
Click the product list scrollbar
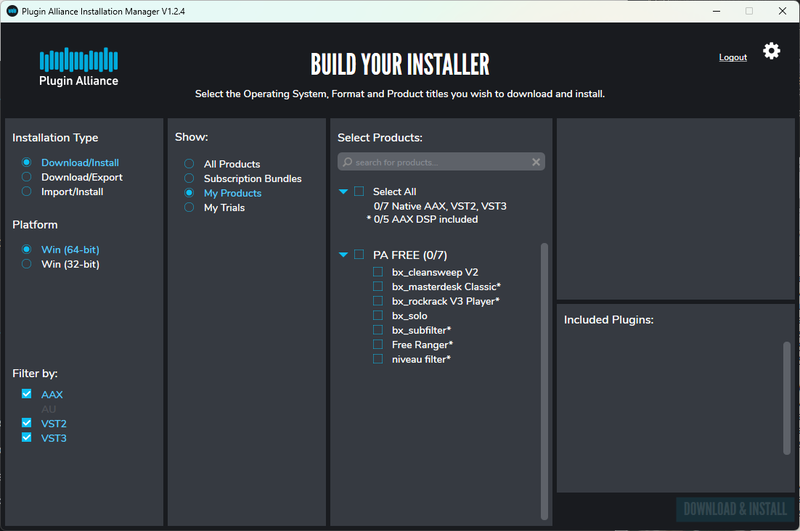(x=544, y=381)
